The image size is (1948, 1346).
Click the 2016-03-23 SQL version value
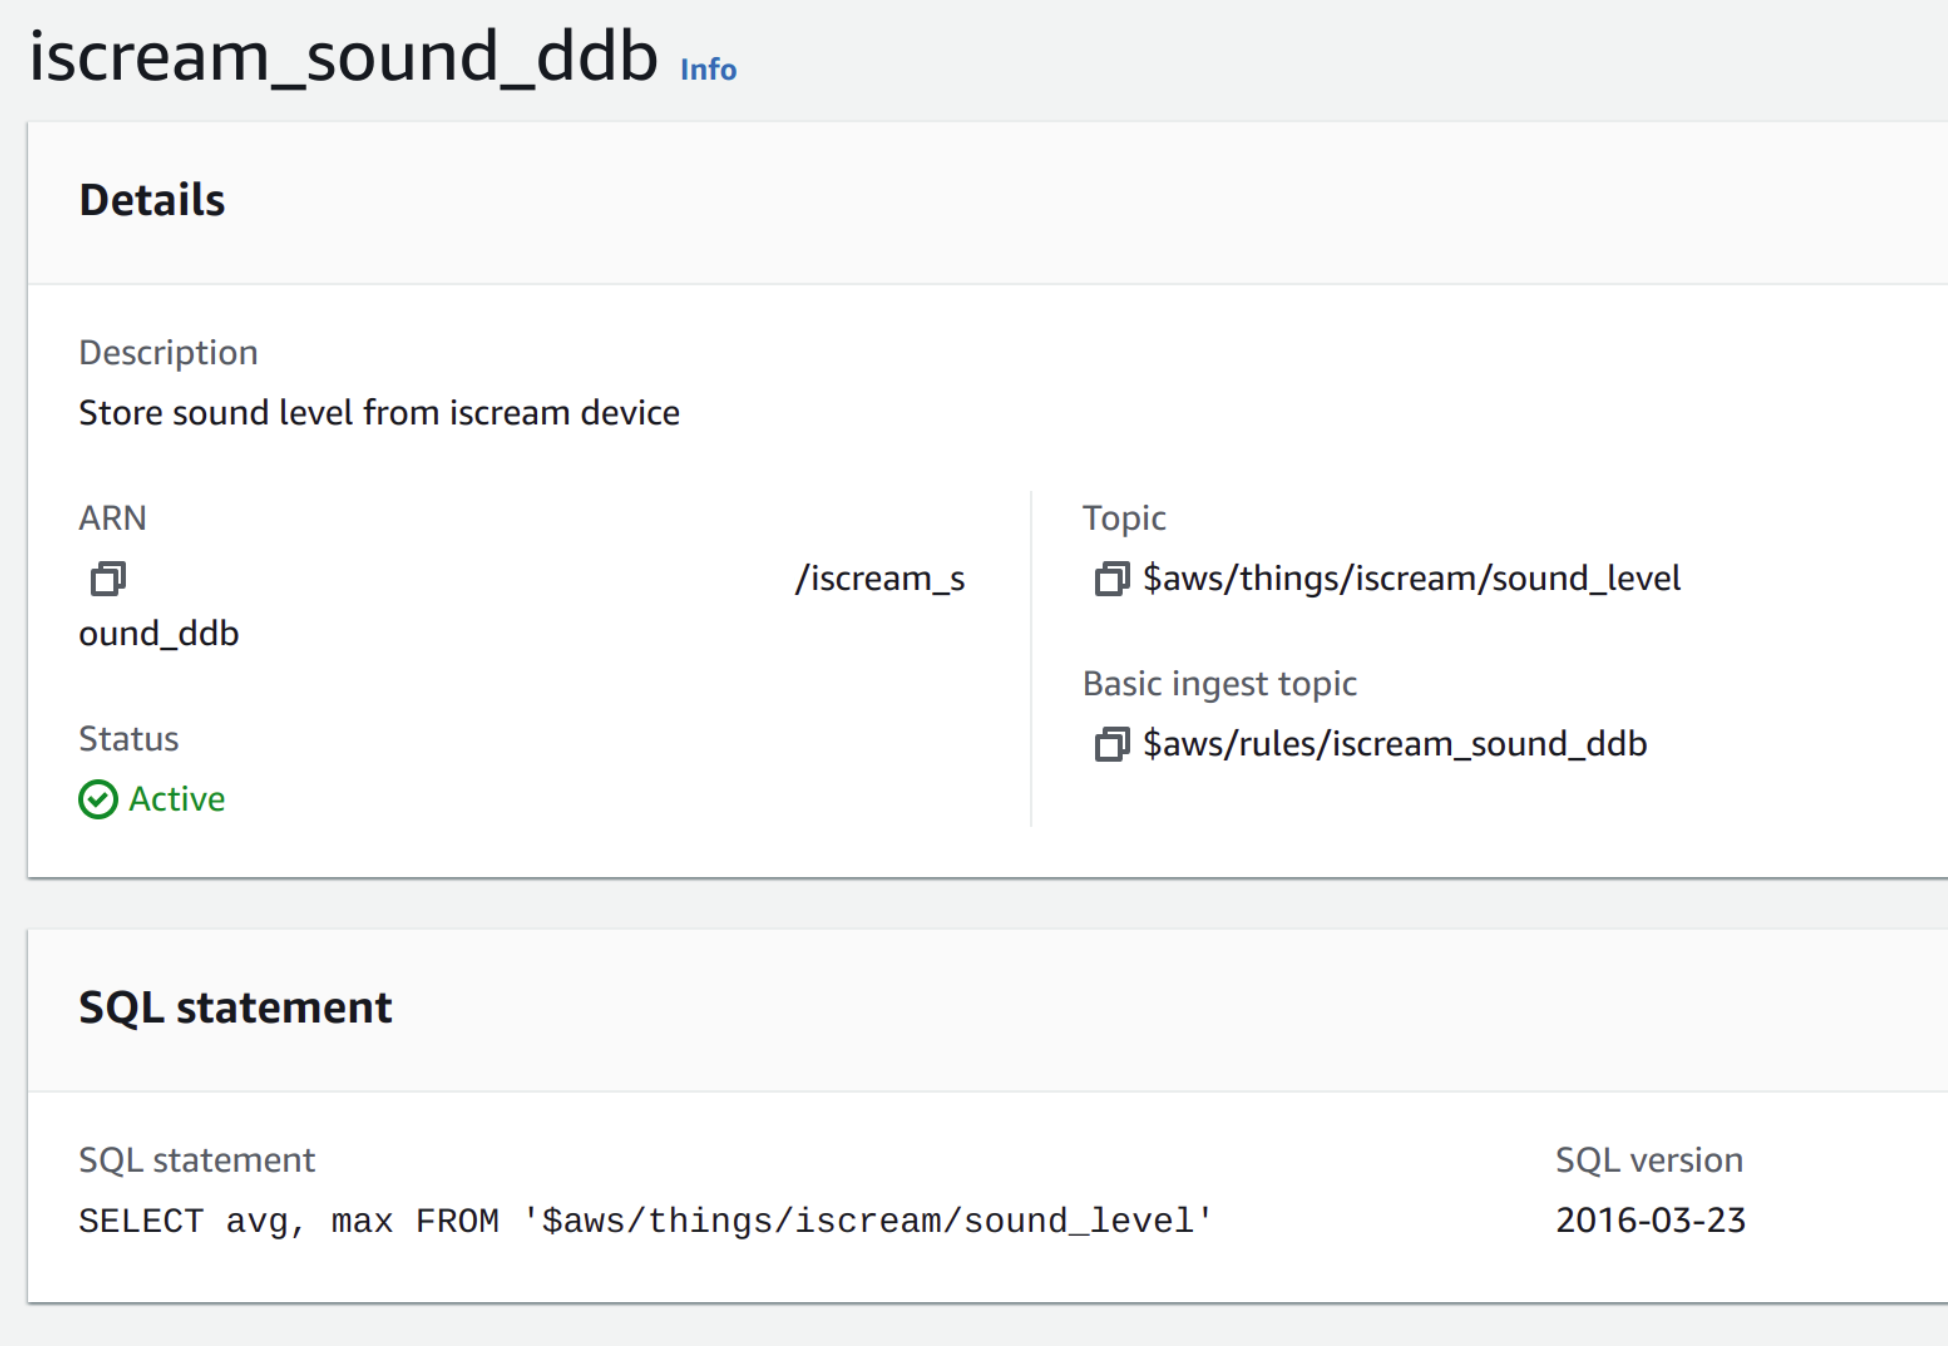point(1650,1220)
